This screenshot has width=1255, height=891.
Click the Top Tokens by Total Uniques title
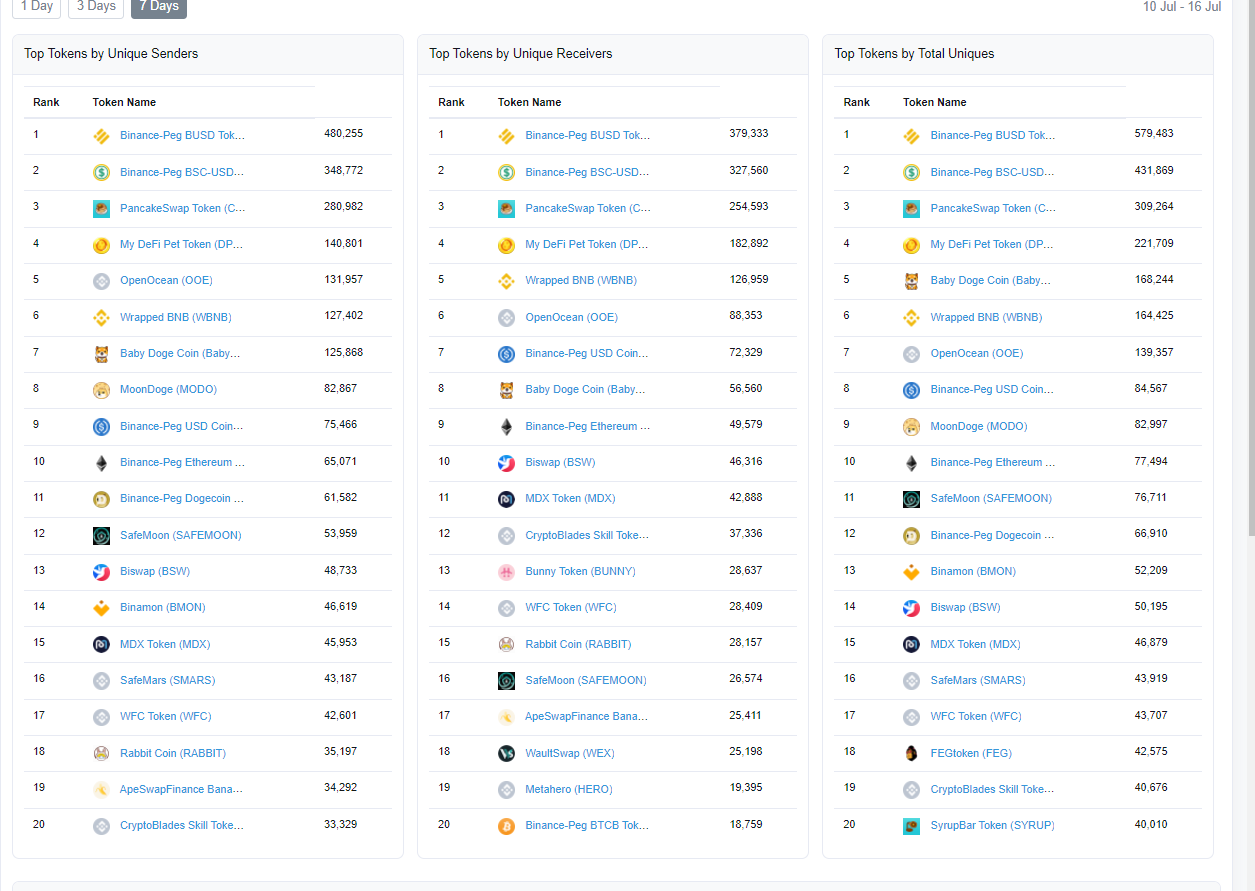point(914,54)
